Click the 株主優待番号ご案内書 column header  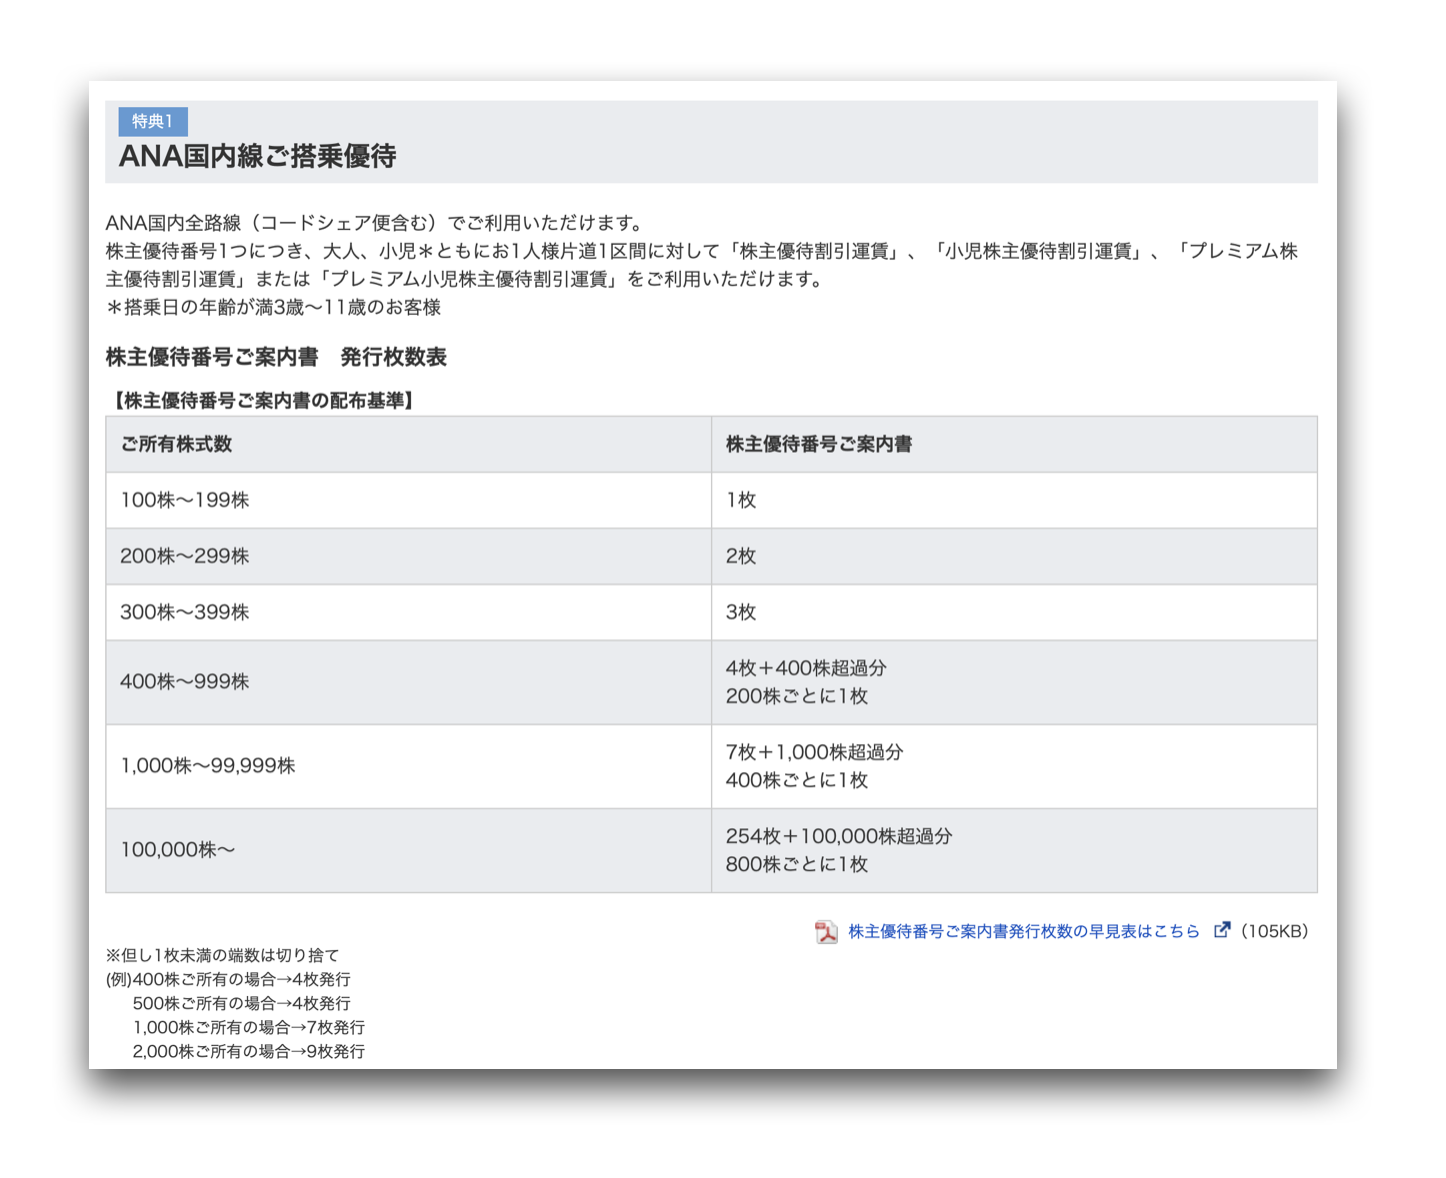1014,444
